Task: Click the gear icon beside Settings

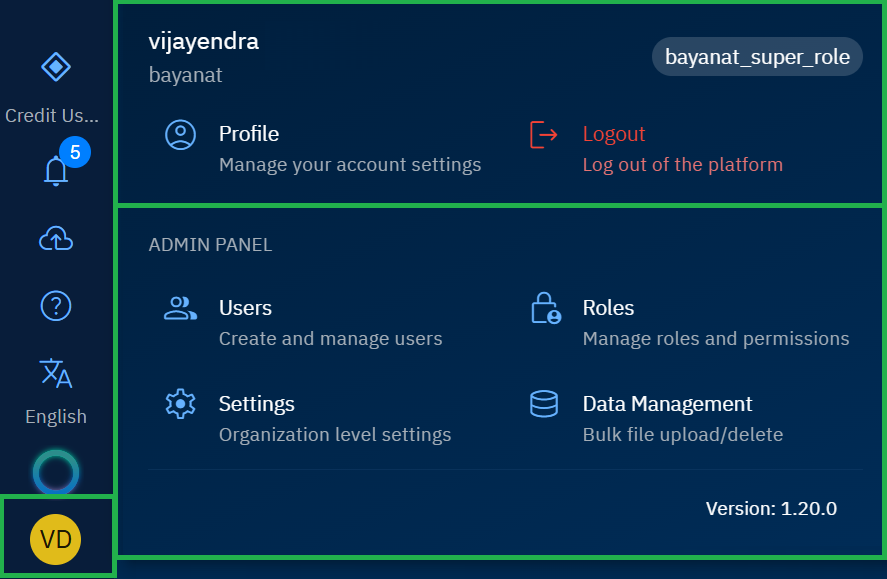Action: [180, 404]
